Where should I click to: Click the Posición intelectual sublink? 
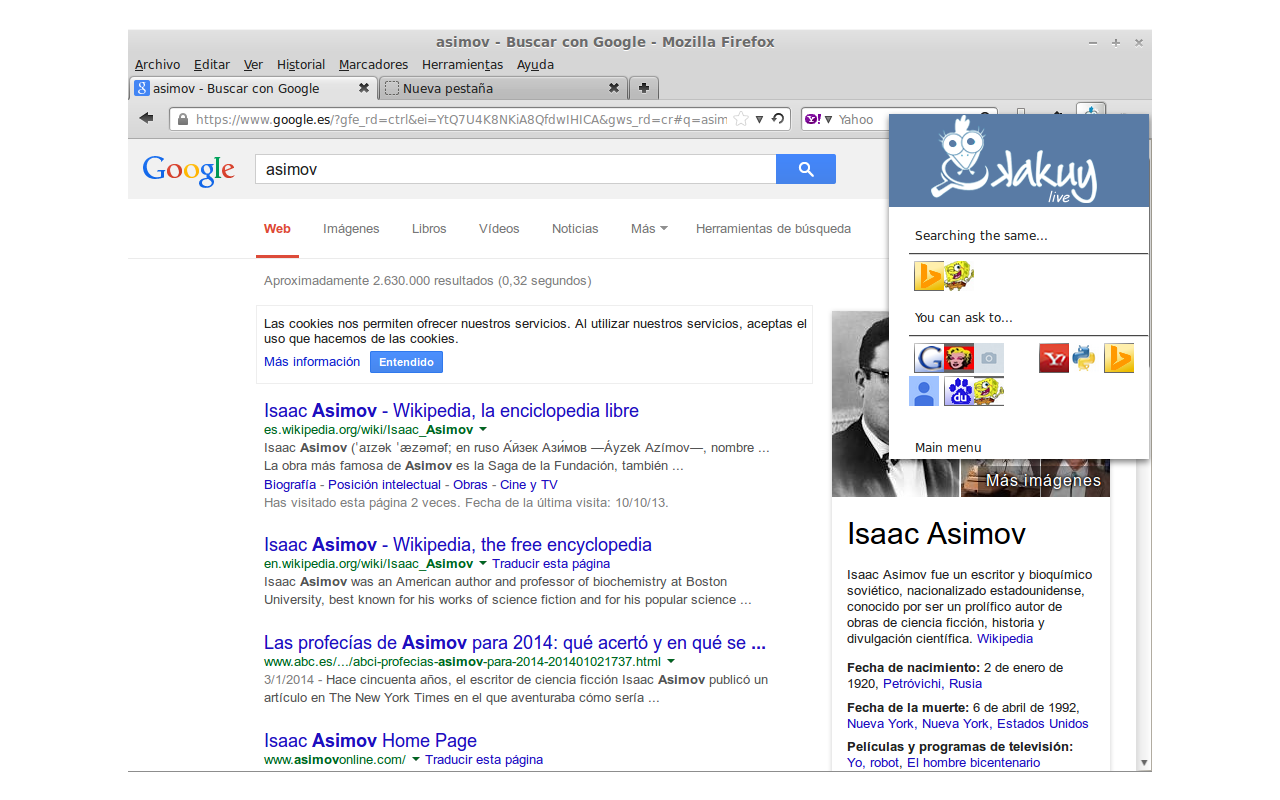point(385,485)
